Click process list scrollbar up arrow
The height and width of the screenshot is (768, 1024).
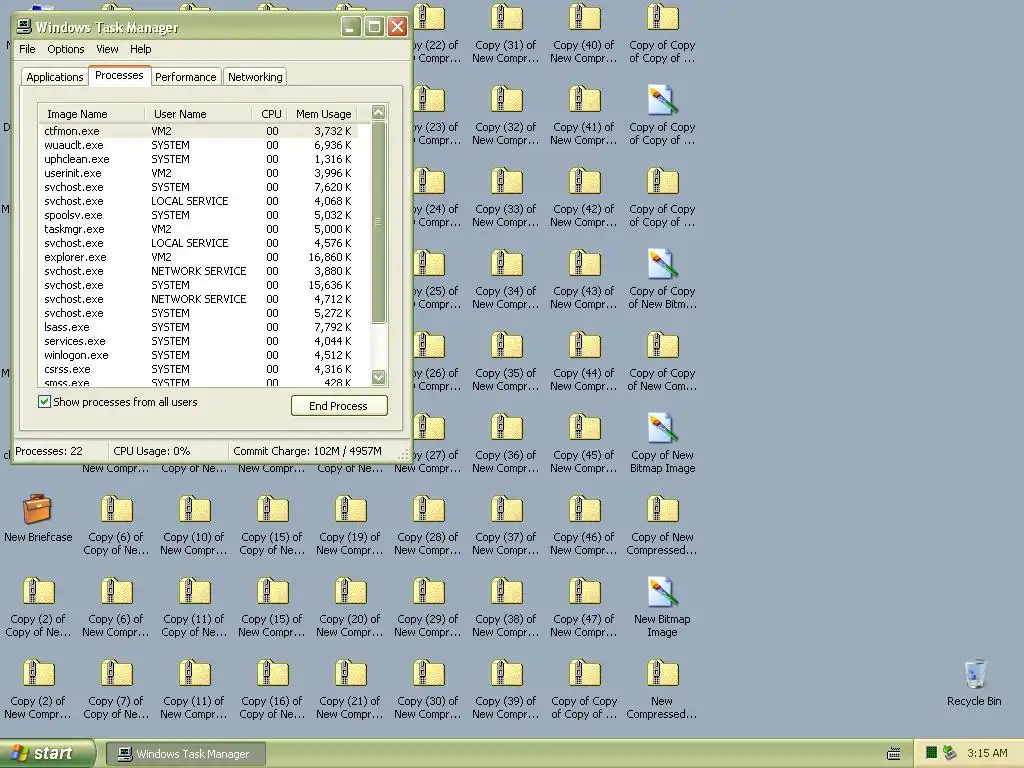(378, 112)
